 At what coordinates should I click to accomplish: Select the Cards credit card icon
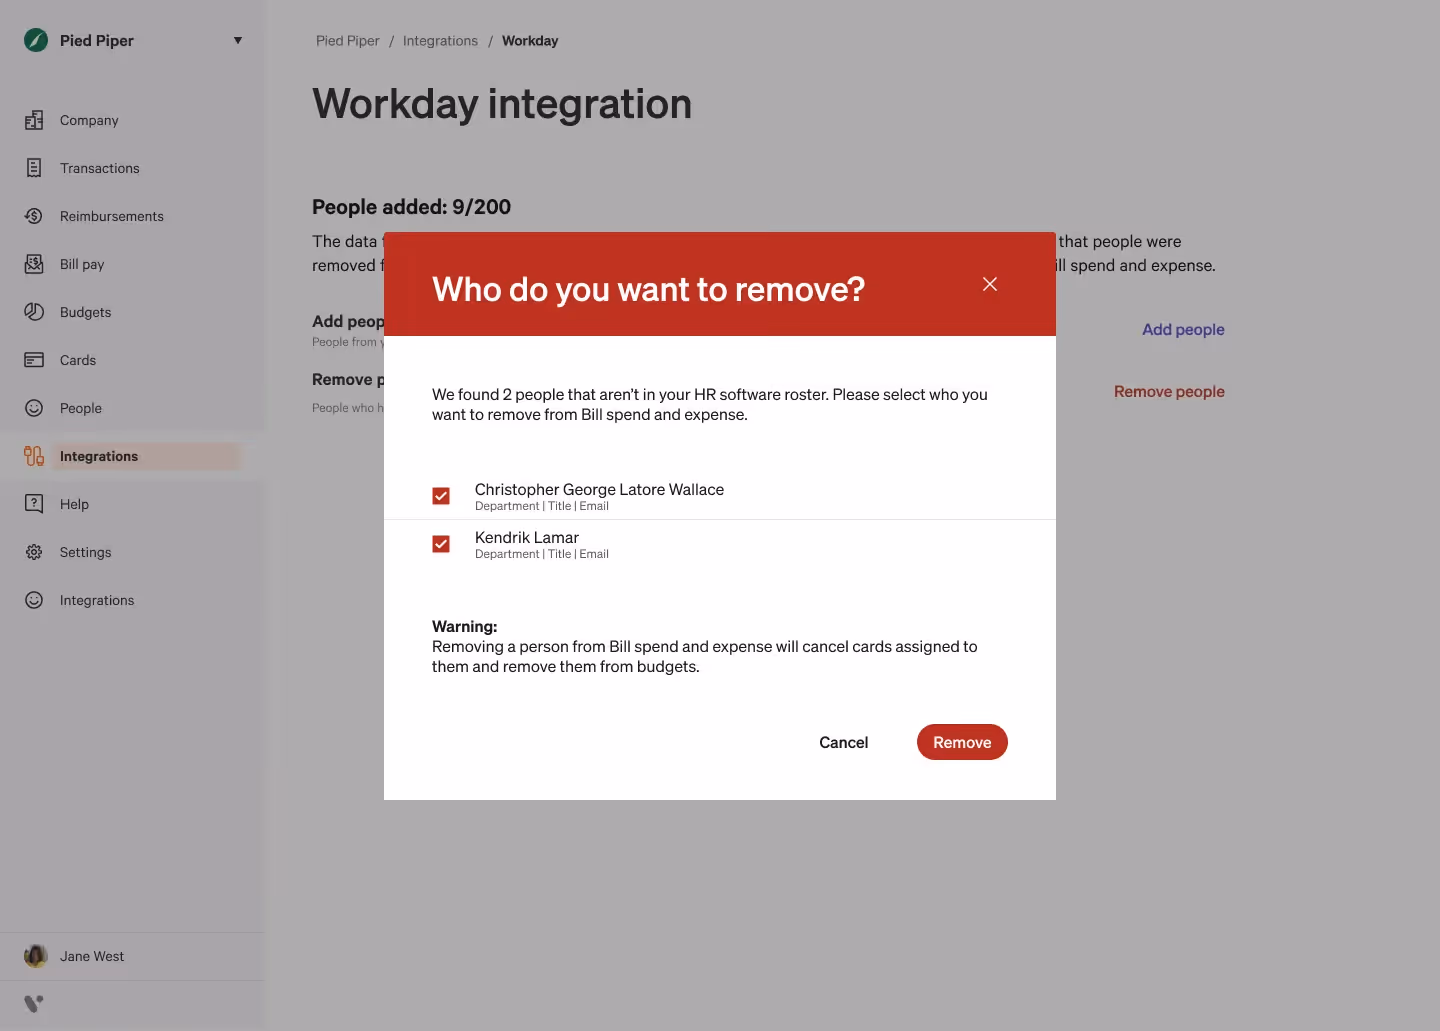(34, 360)
